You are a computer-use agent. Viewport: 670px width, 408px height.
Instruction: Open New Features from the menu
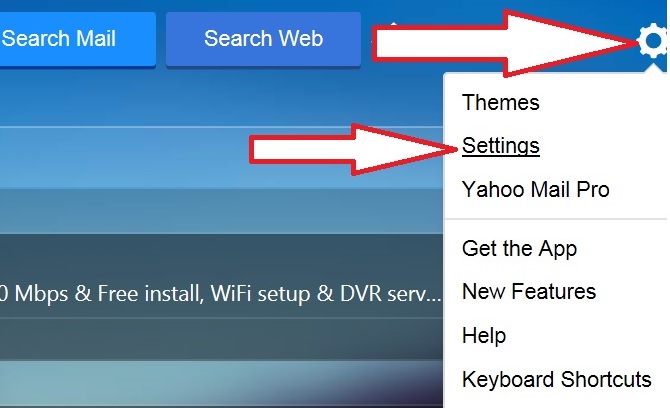[529, 292]
